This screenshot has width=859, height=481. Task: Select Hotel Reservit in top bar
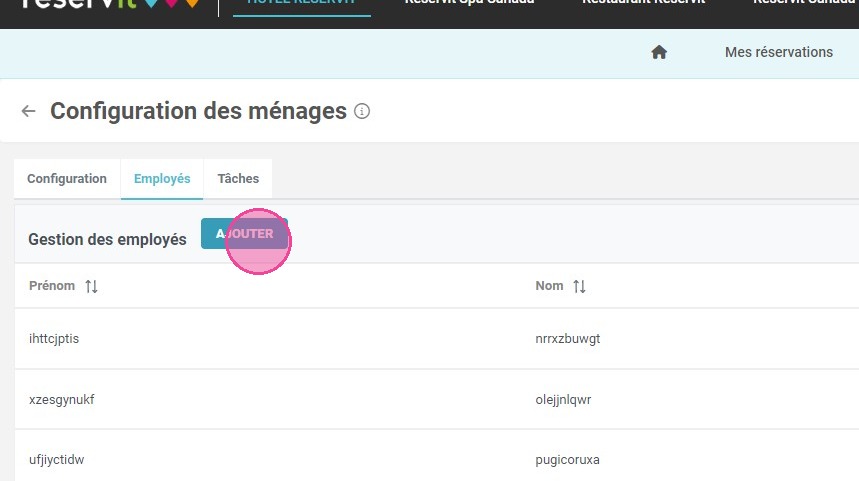(x=302, y=4)
